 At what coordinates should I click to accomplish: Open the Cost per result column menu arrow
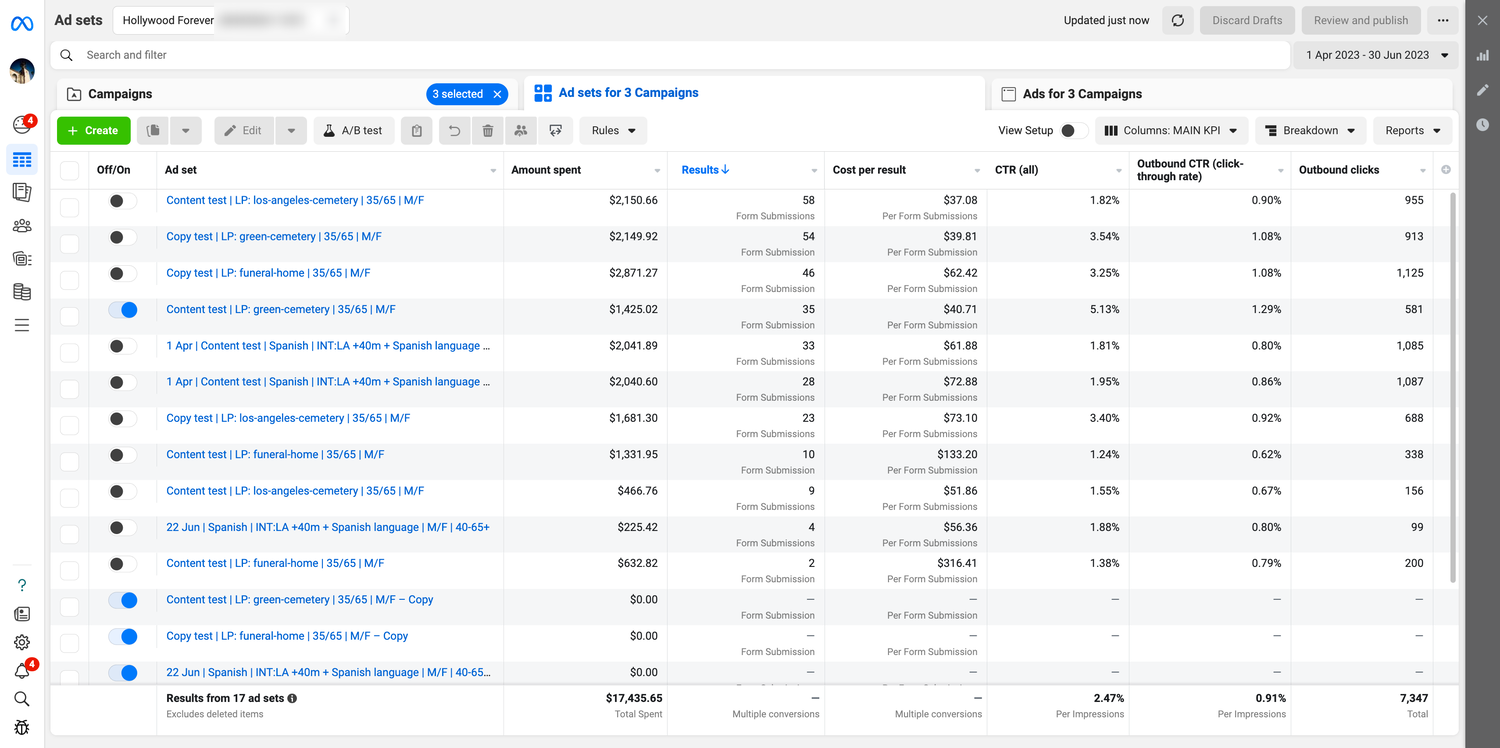pyautogui.click(x=978, y=171)
